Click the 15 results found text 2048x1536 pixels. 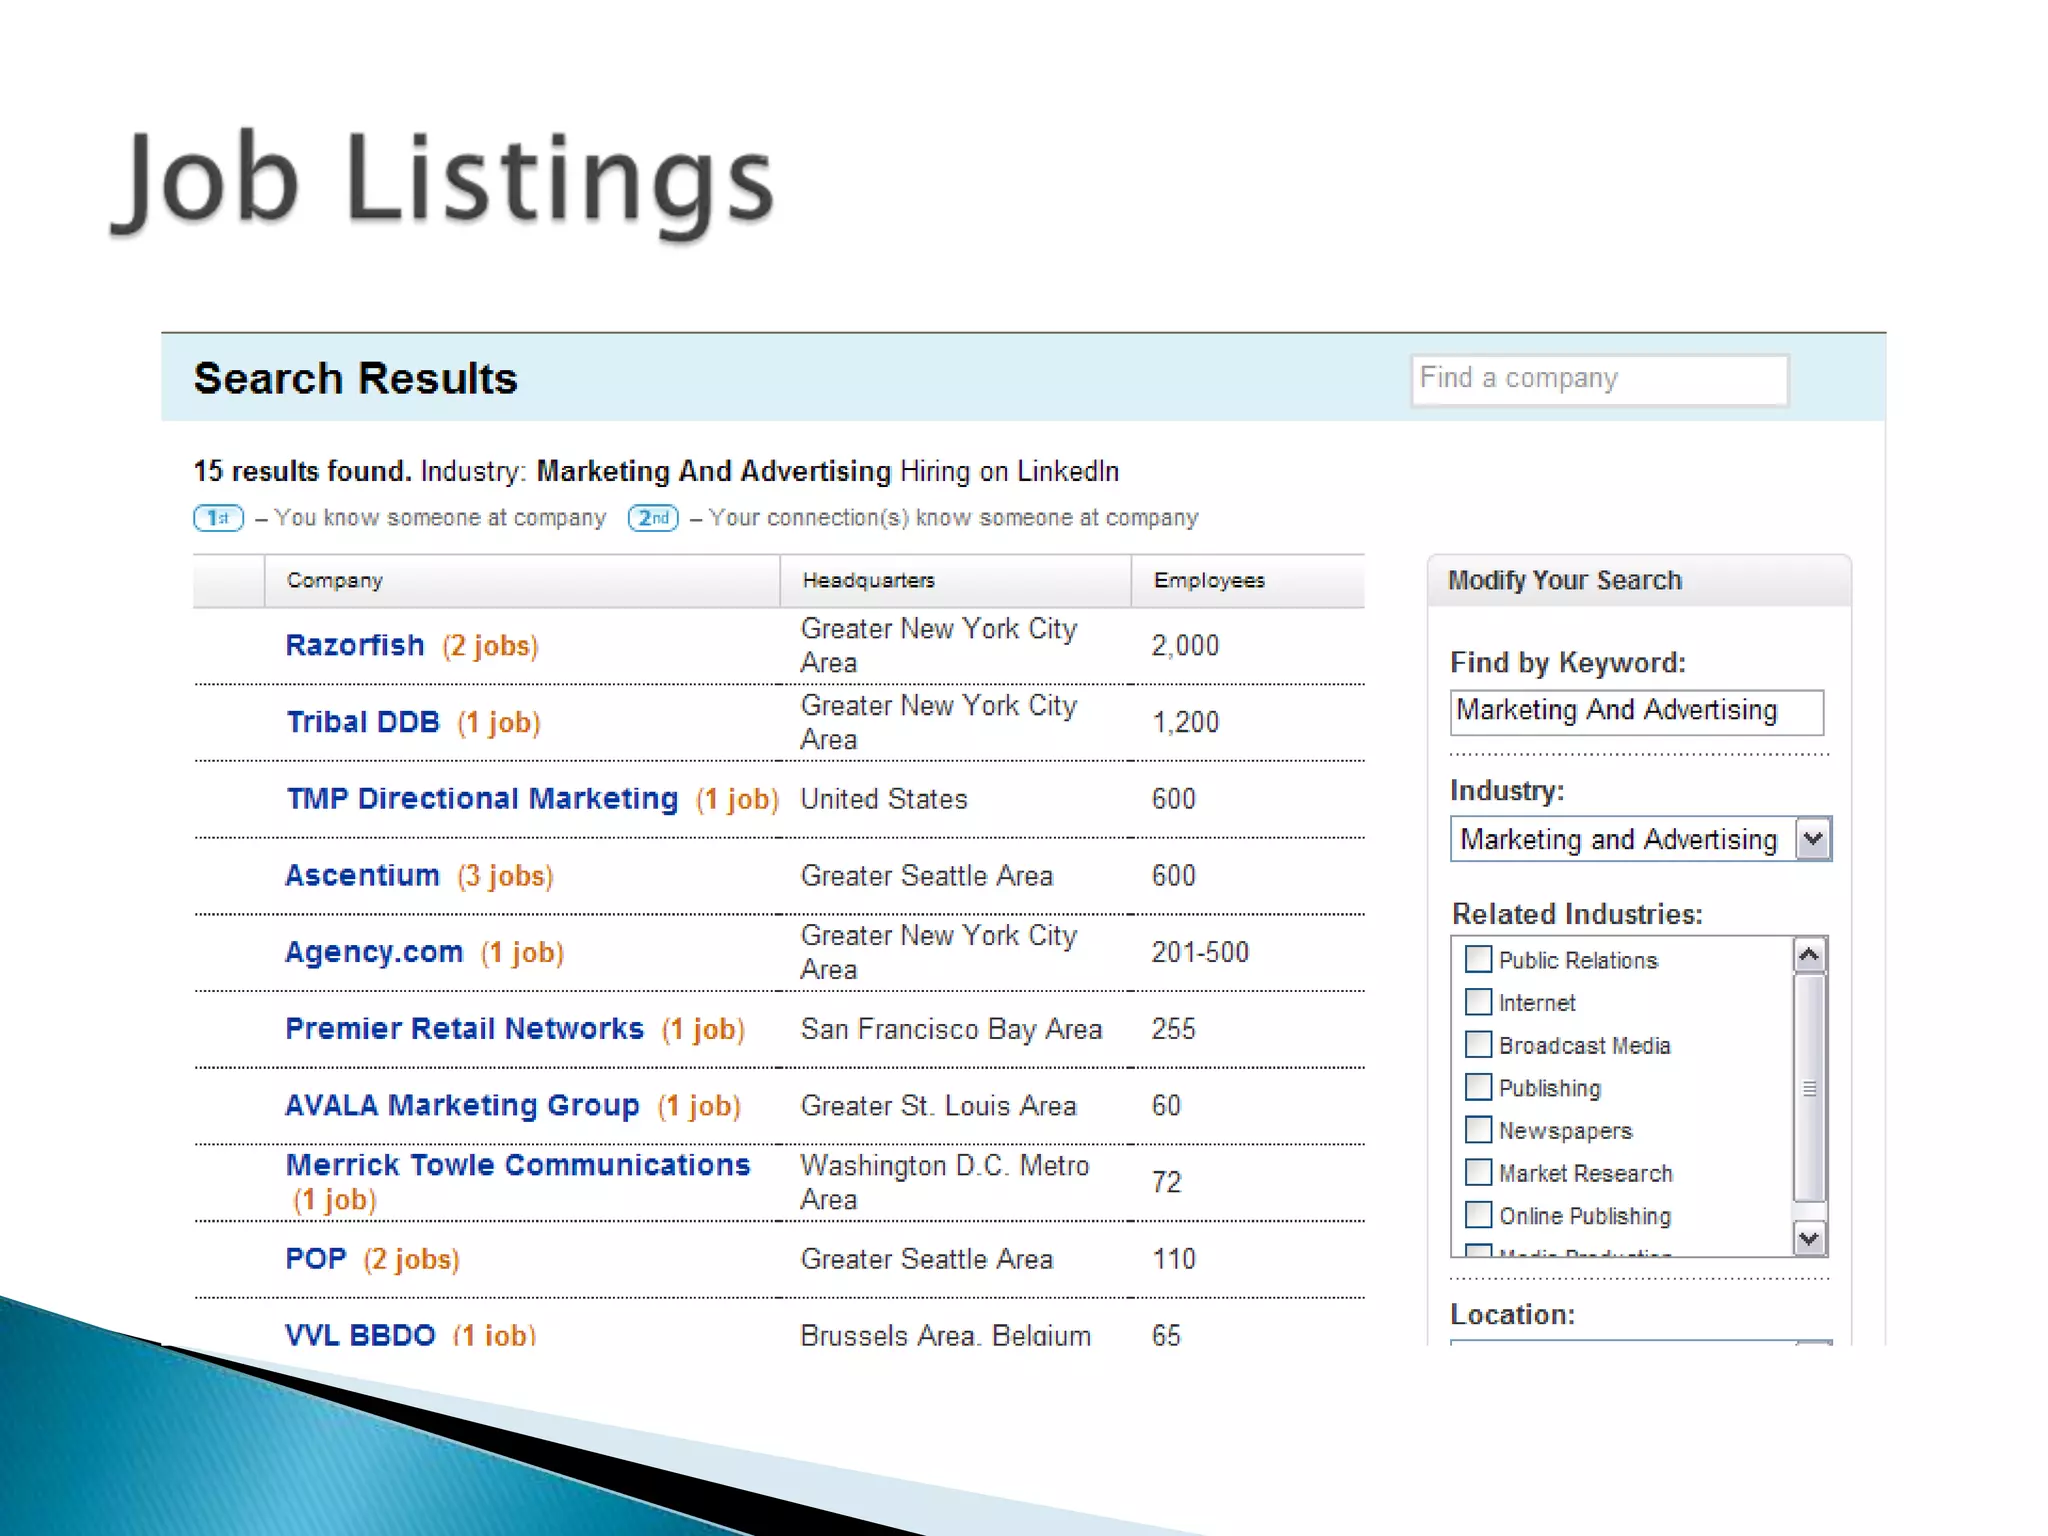click(x=302, y=471)
